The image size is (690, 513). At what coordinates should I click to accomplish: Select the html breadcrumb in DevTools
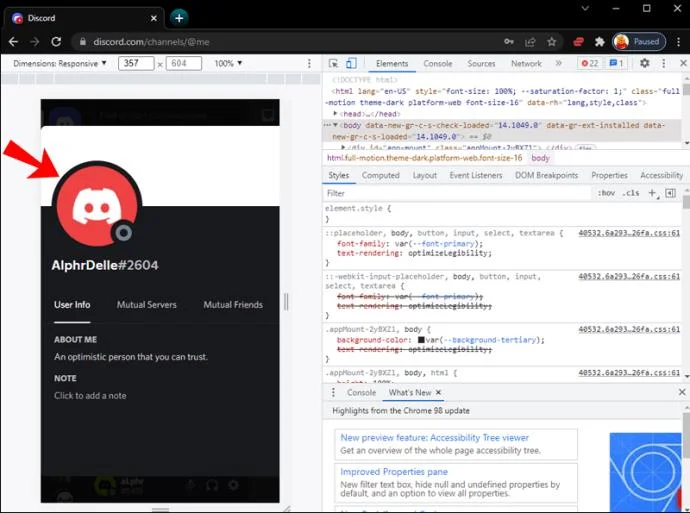[x=424, y=158]
